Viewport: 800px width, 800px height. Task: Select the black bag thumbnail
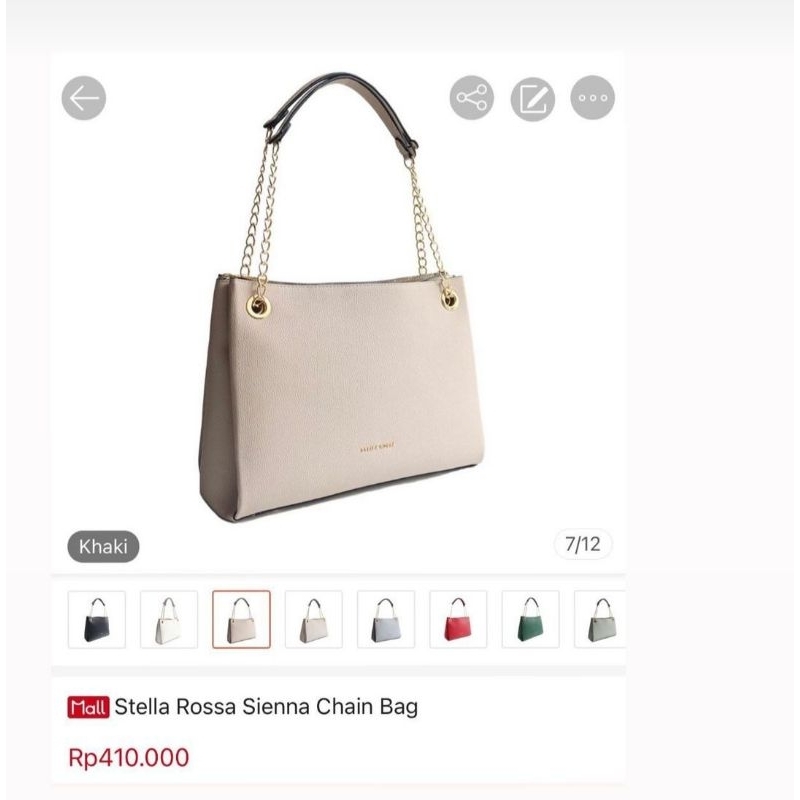[x=96, y=619]
